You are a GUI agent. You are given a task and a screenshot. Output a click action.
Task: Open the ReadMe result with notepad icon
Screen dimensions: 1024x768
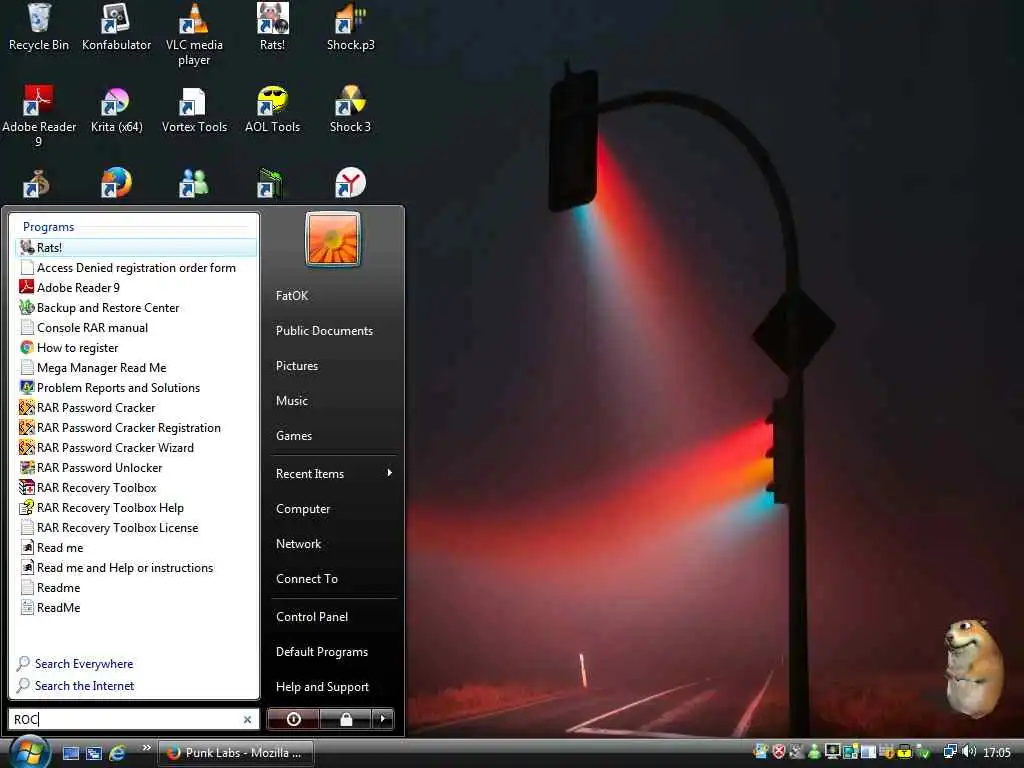[x=136, y=607]
